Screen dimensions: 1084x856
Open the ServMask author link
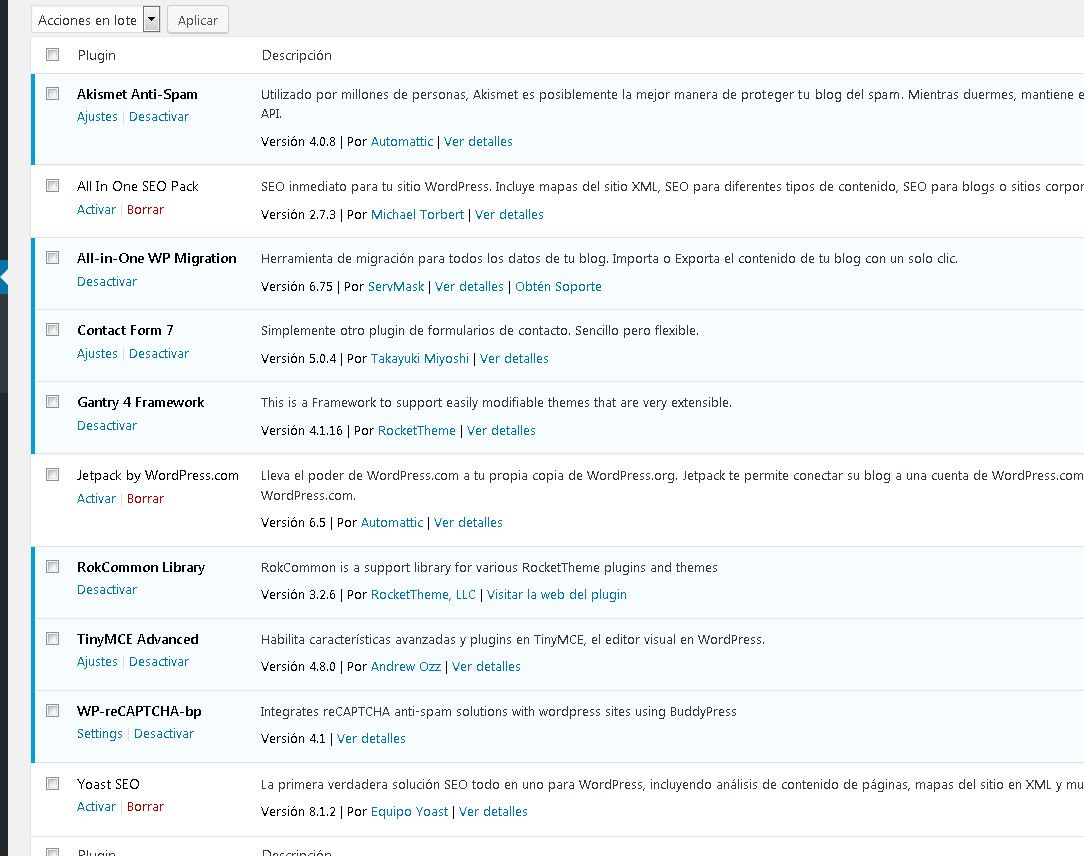tap(395, 286)
